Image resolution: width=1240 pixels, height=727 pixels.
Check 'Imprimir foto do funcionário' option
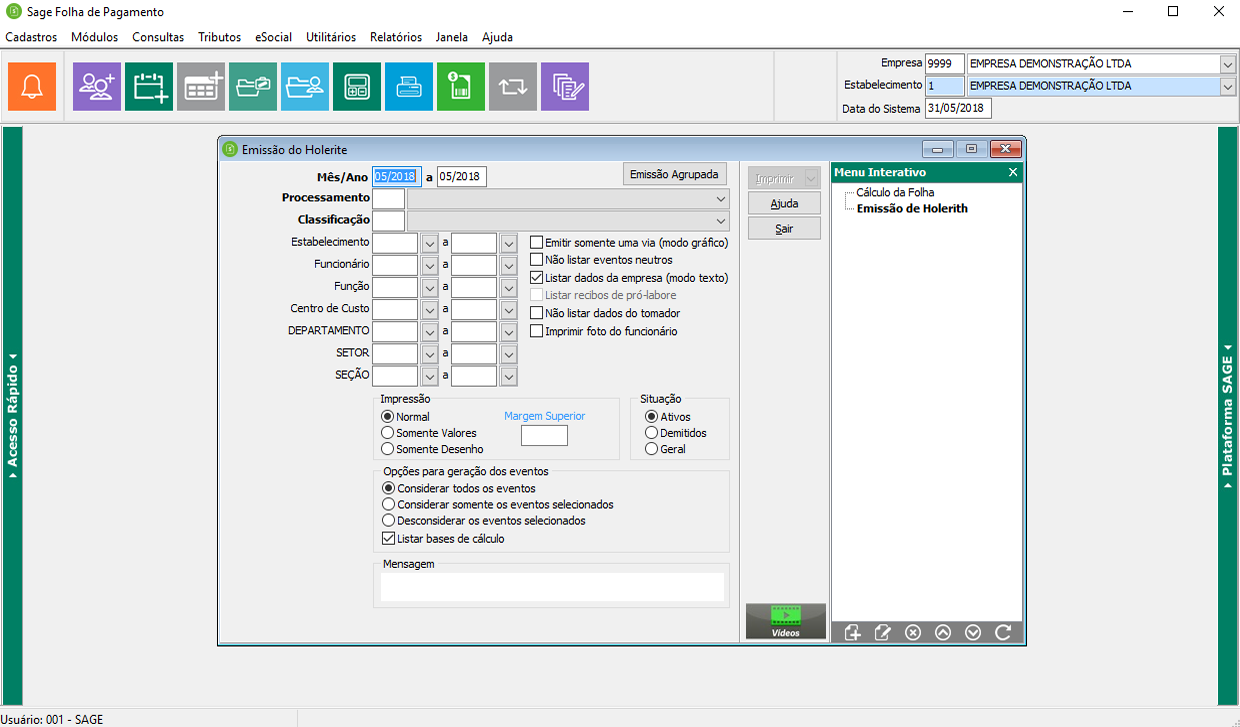coord(537,331)
